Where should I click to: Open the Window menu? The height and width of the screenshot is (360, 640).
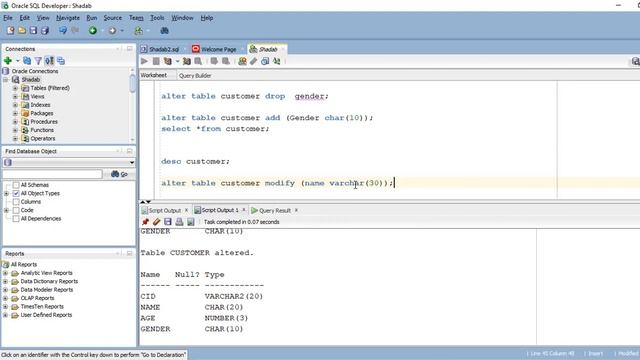click(x=182, y=18)
